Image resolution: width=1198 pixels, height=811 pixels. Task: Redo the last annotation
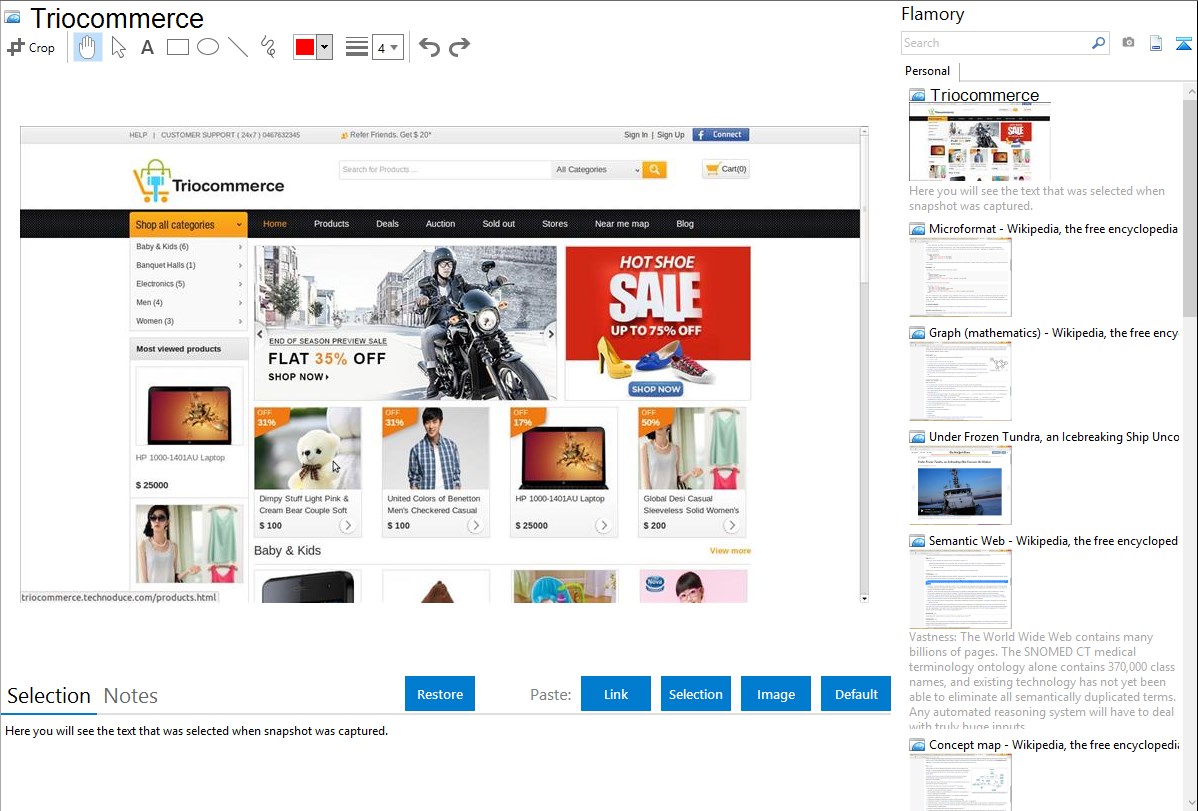coord(459,47)
